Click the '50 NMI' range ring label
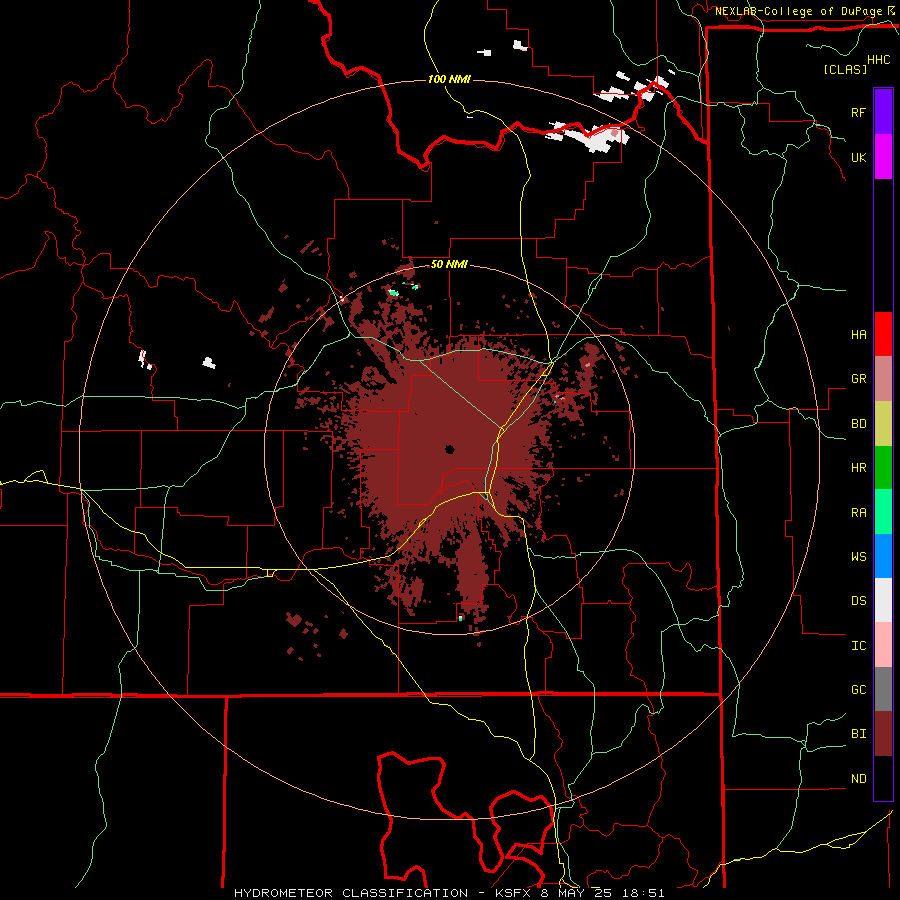Image resolution: width=900 pixels, height=900 pixels. (x=449, y=264)
